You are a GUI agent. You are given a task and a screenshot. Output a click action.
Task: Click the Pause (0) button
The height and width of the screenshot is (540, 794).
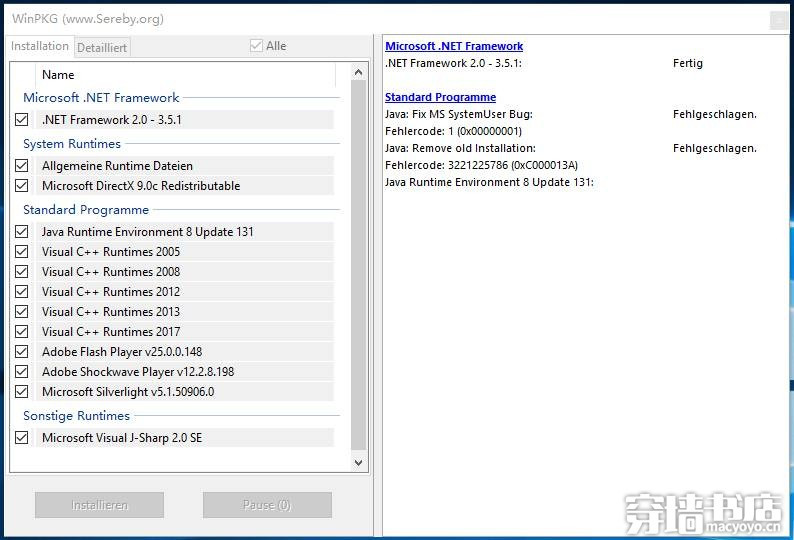click(267, 505)
